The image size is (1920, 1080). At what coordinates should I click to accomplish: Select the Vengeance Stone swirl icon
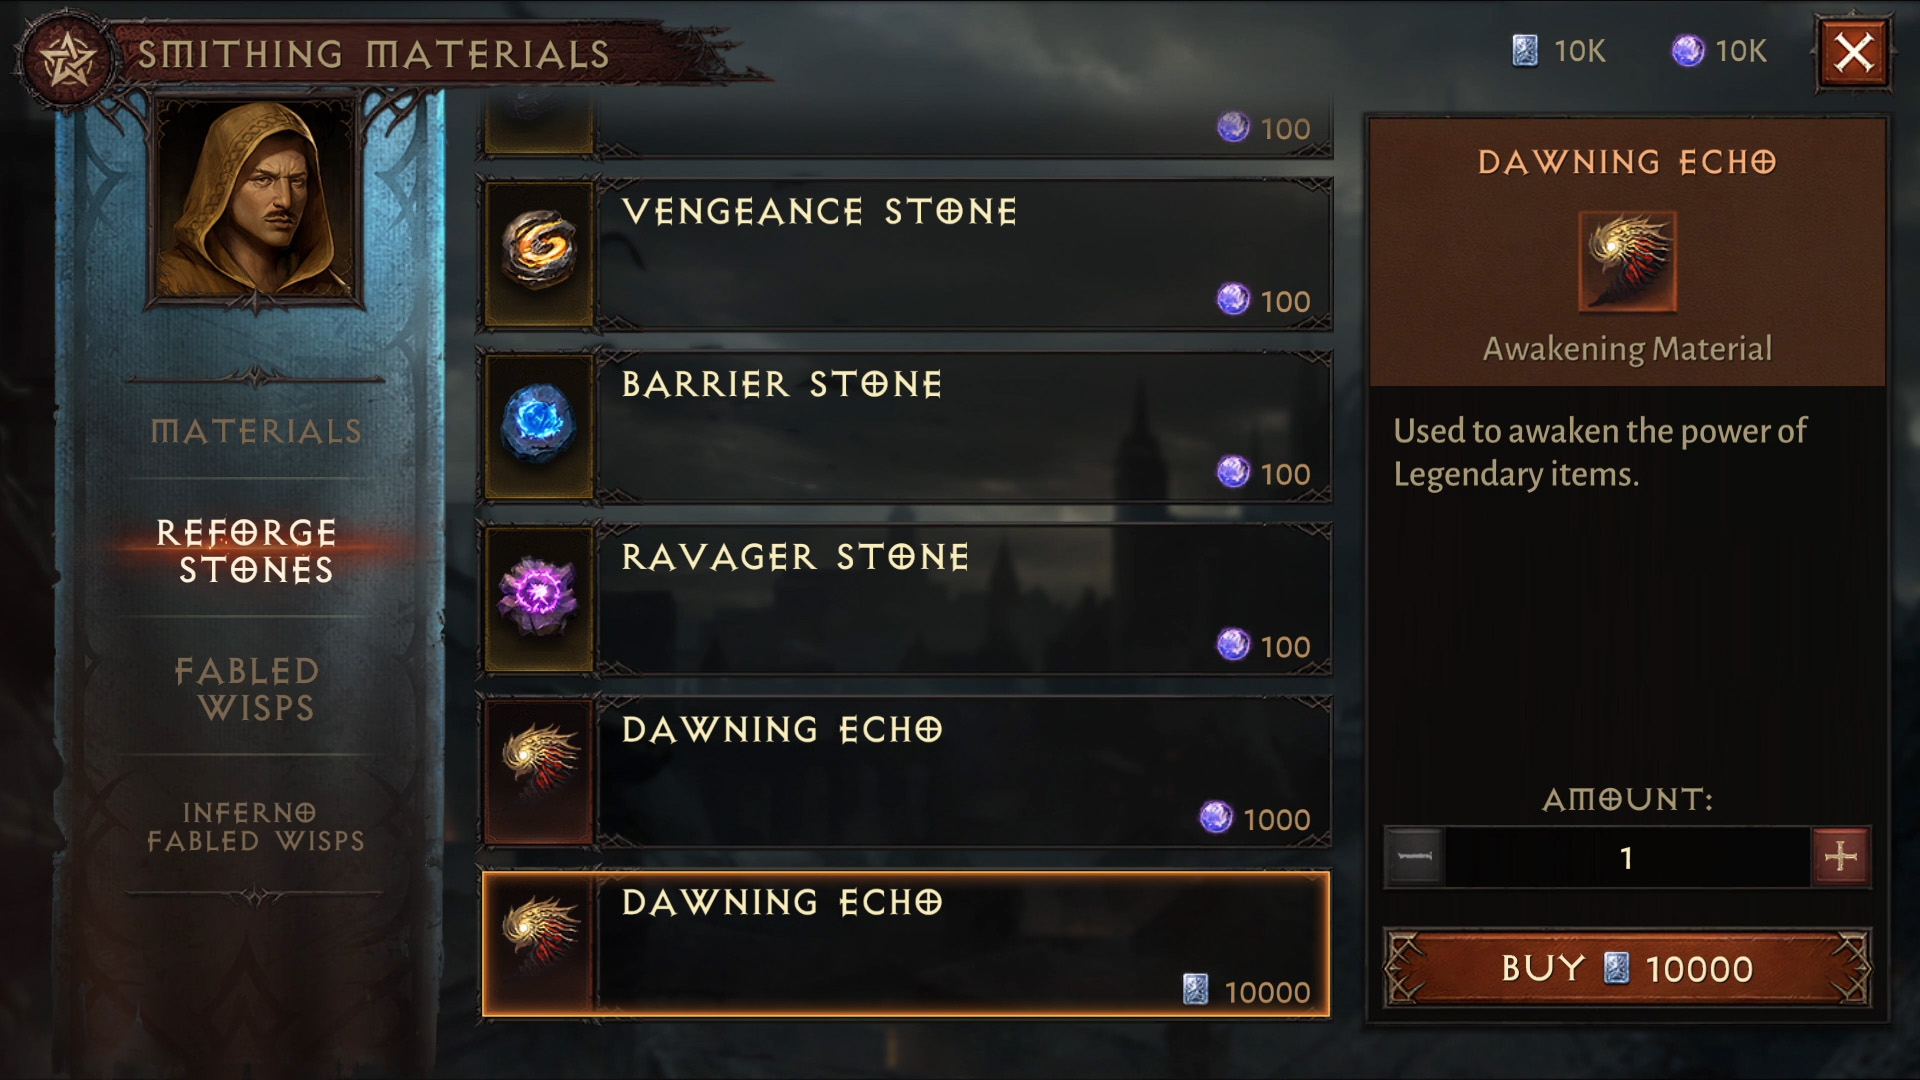pos(539,254)
